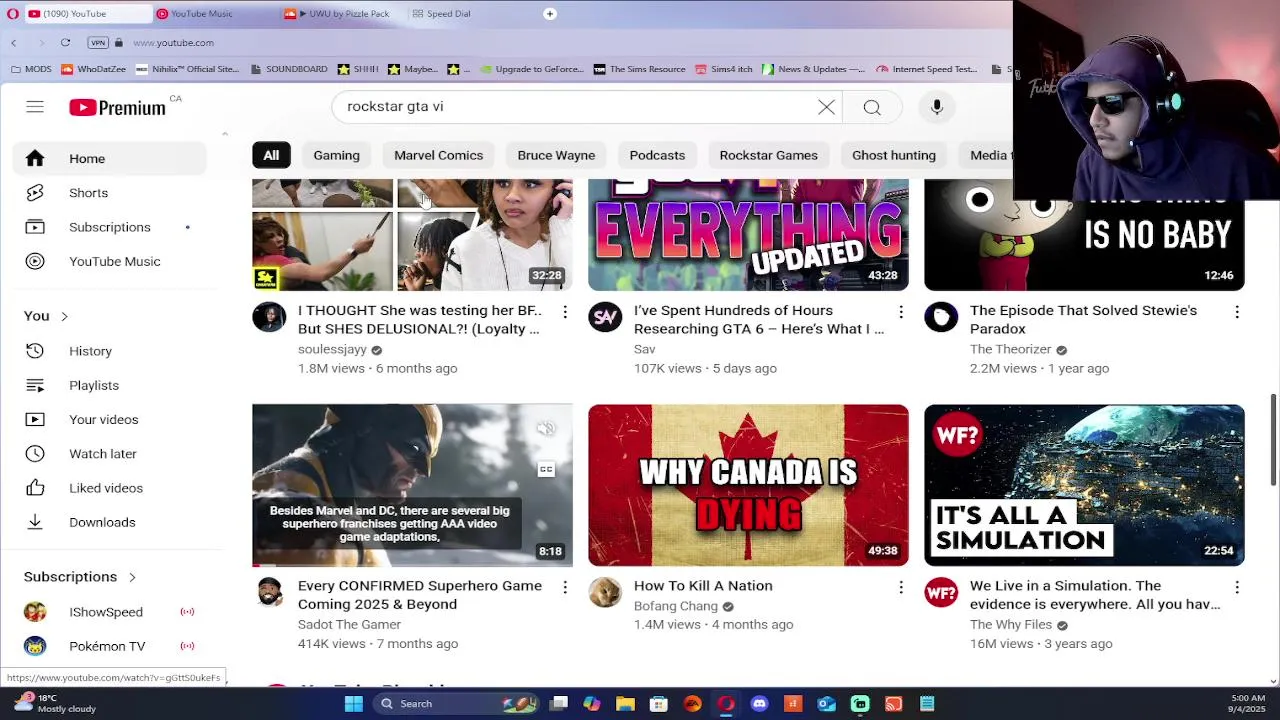The width and height of the screenshot is (1280, 720).
Task: Expand the Subscriptions section header chevron
Action: 131,577
